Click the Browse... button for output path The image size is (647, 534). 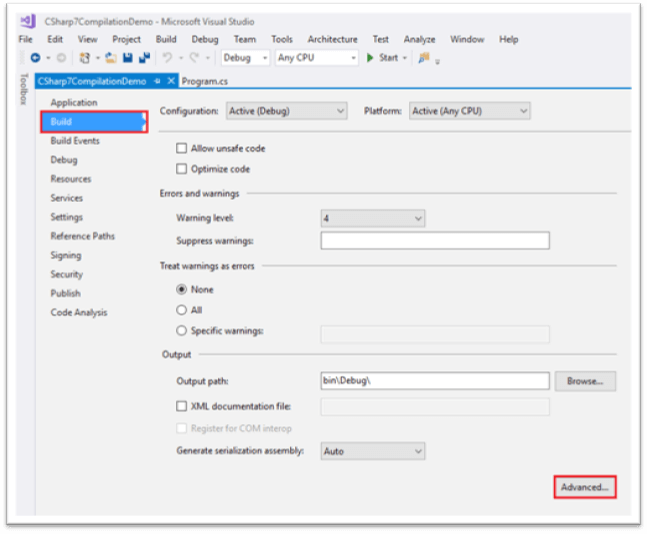(x=585, y=381)
